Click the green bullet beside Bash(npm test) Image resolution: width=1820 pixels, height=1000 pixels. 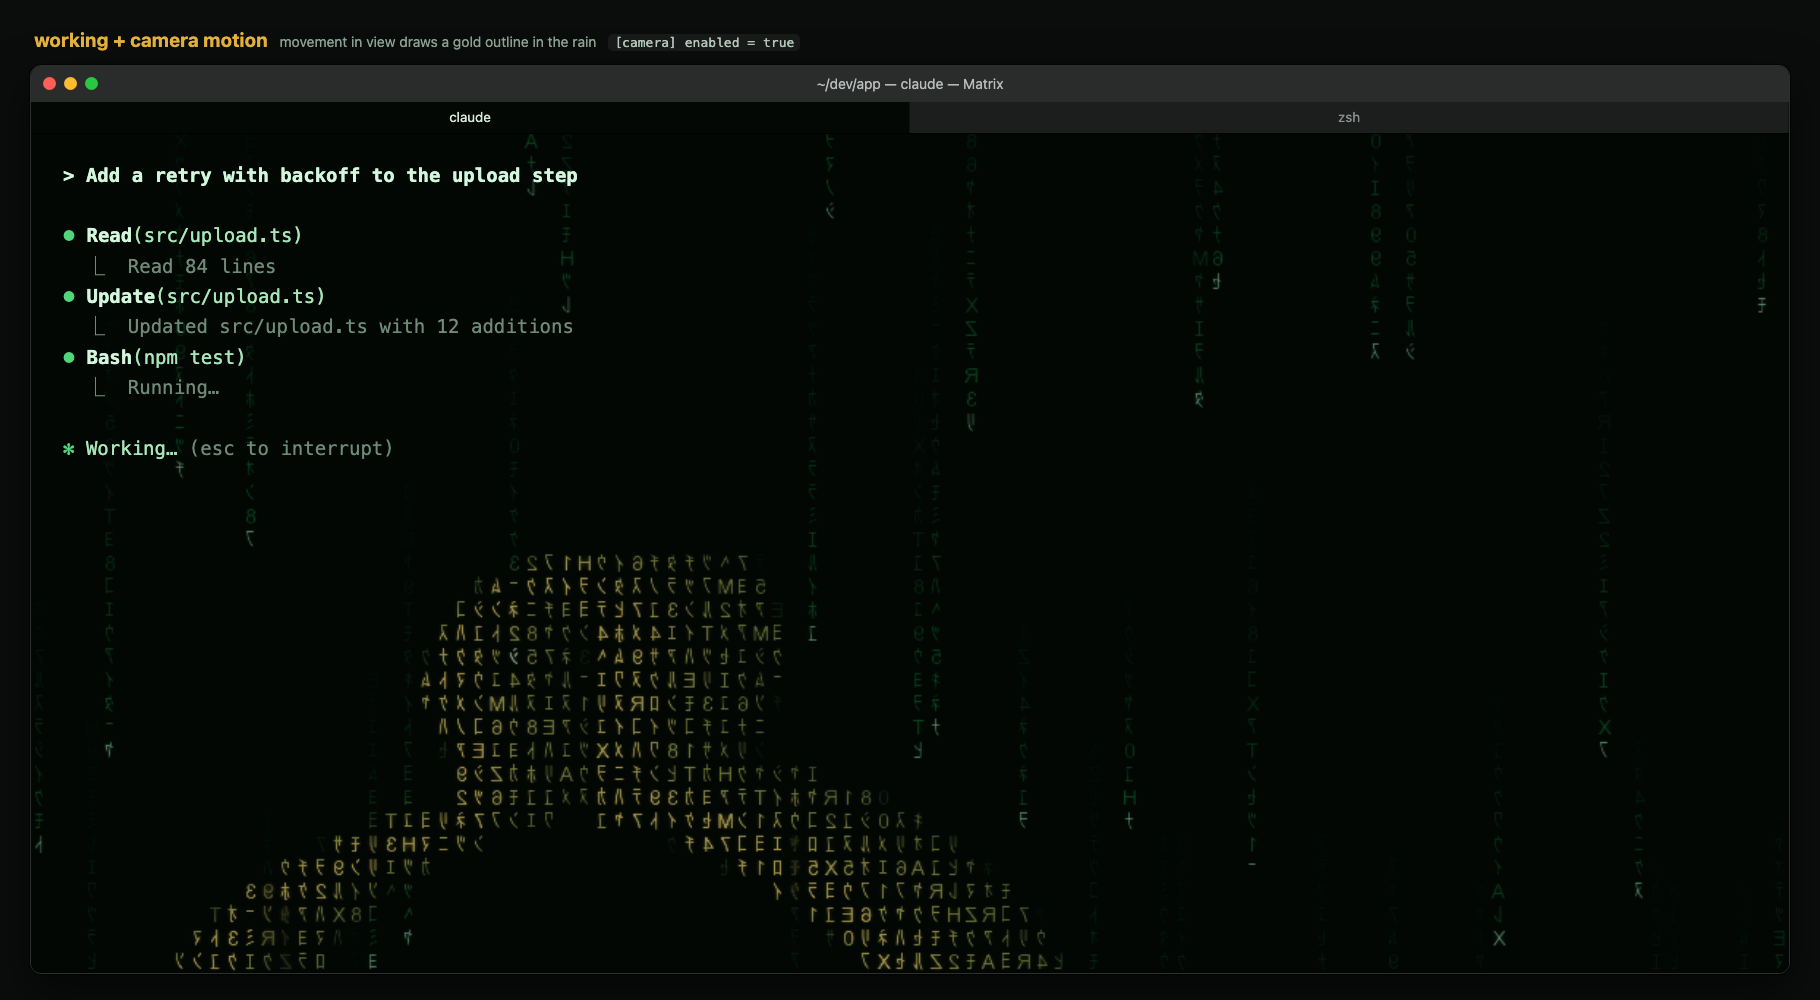pos(69,358)
